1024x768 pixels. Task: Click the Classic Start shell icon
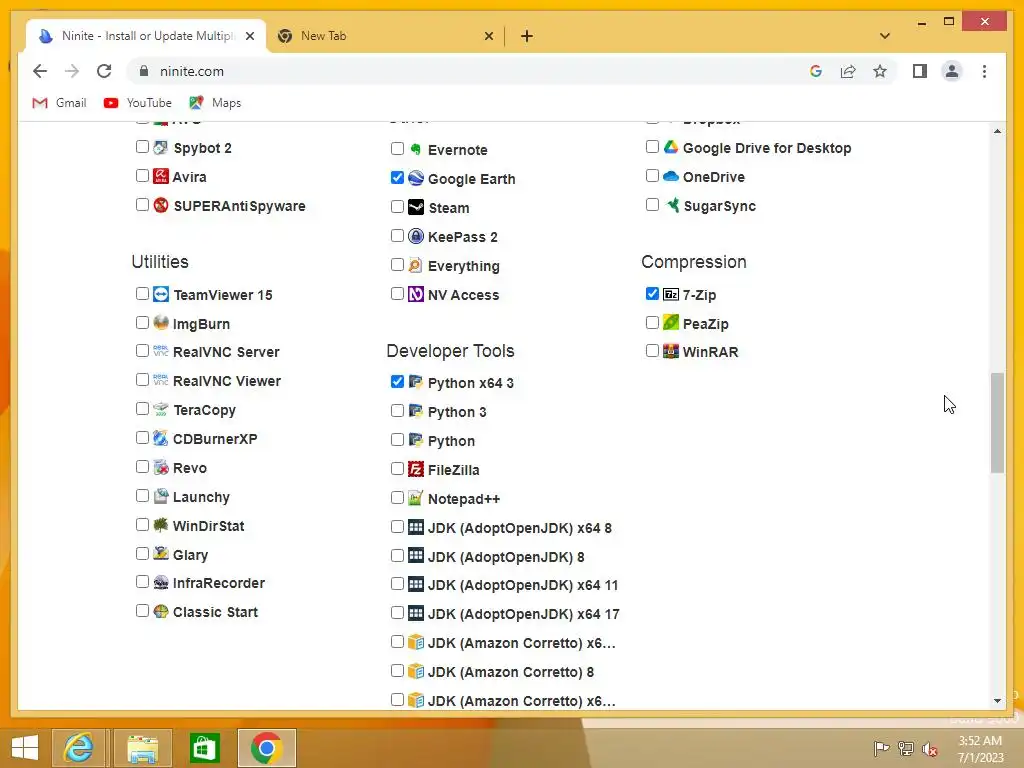(161, 611)
